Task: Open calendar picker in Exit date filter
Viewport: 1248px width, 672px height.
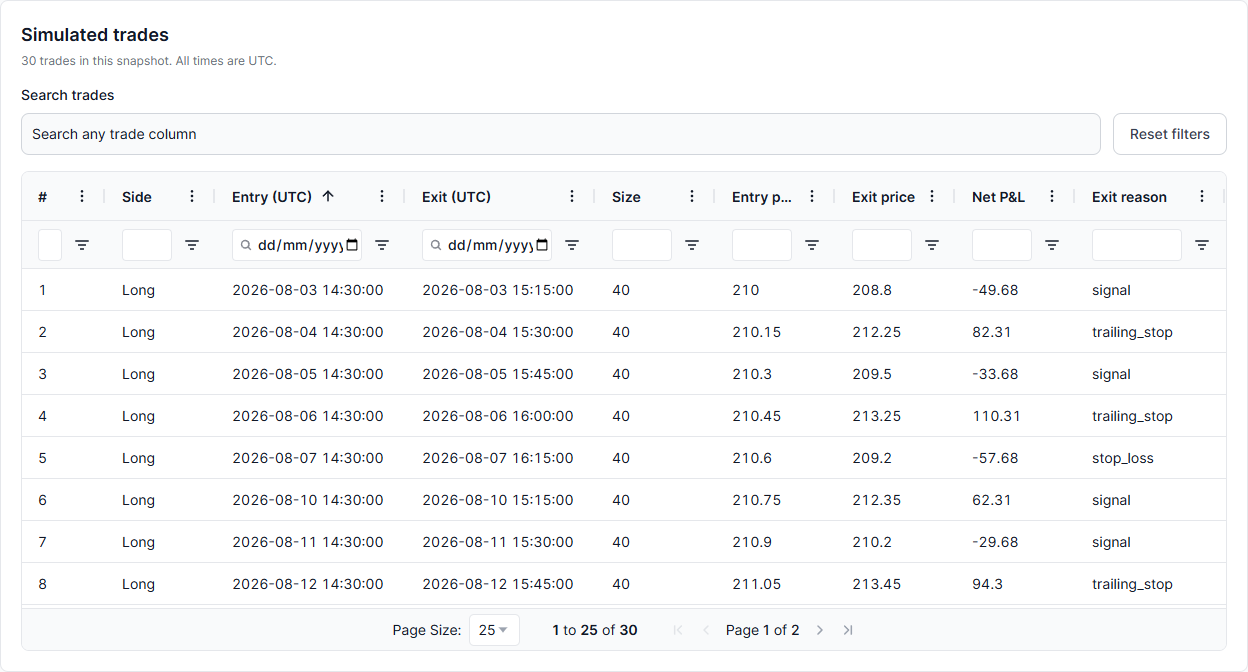Action: [x=542, y=245]
